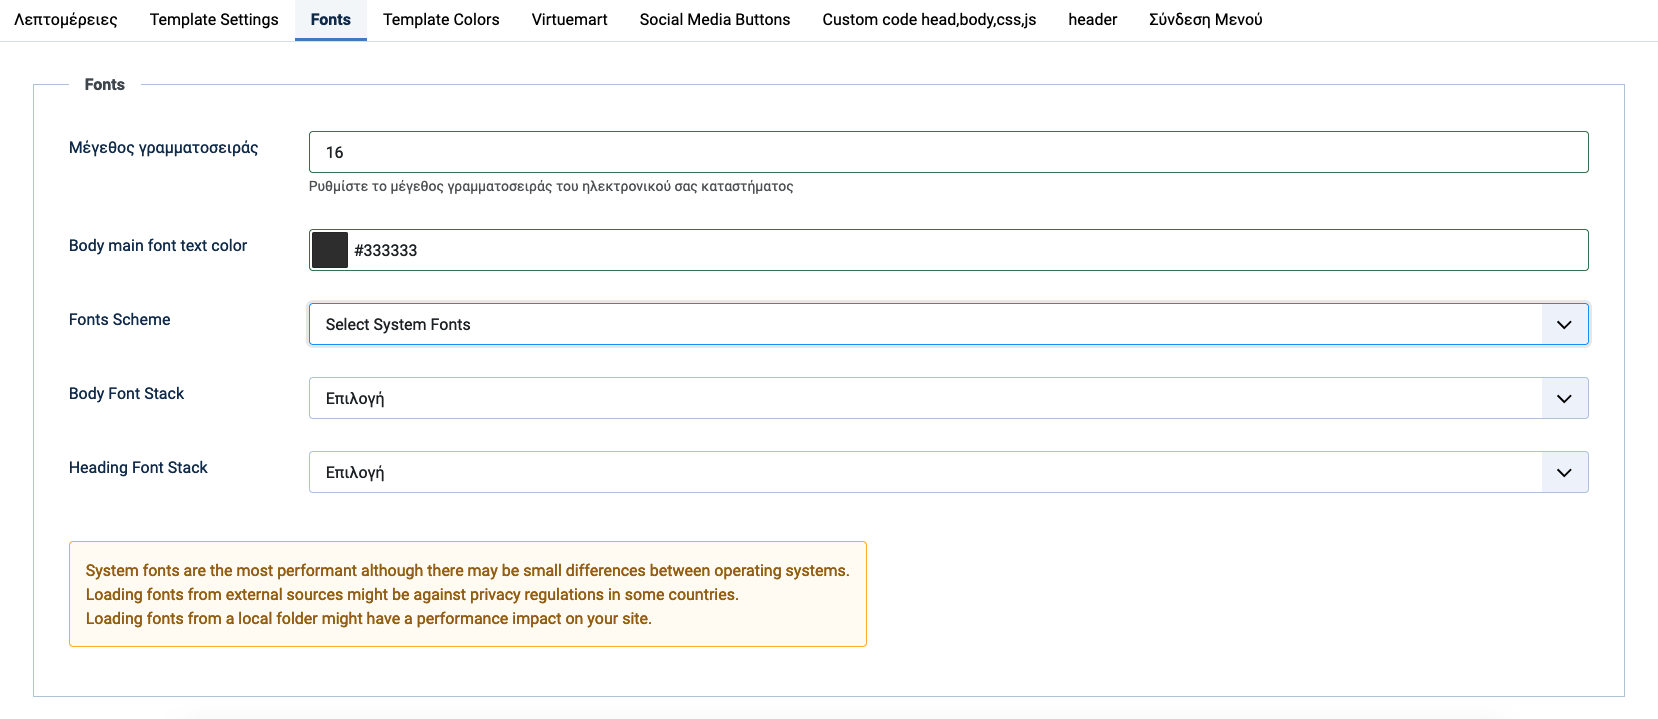Click the Body Font Stack label
Image resolution: width=1658 pixels, height=719 pixels.
tap(126, 394)
